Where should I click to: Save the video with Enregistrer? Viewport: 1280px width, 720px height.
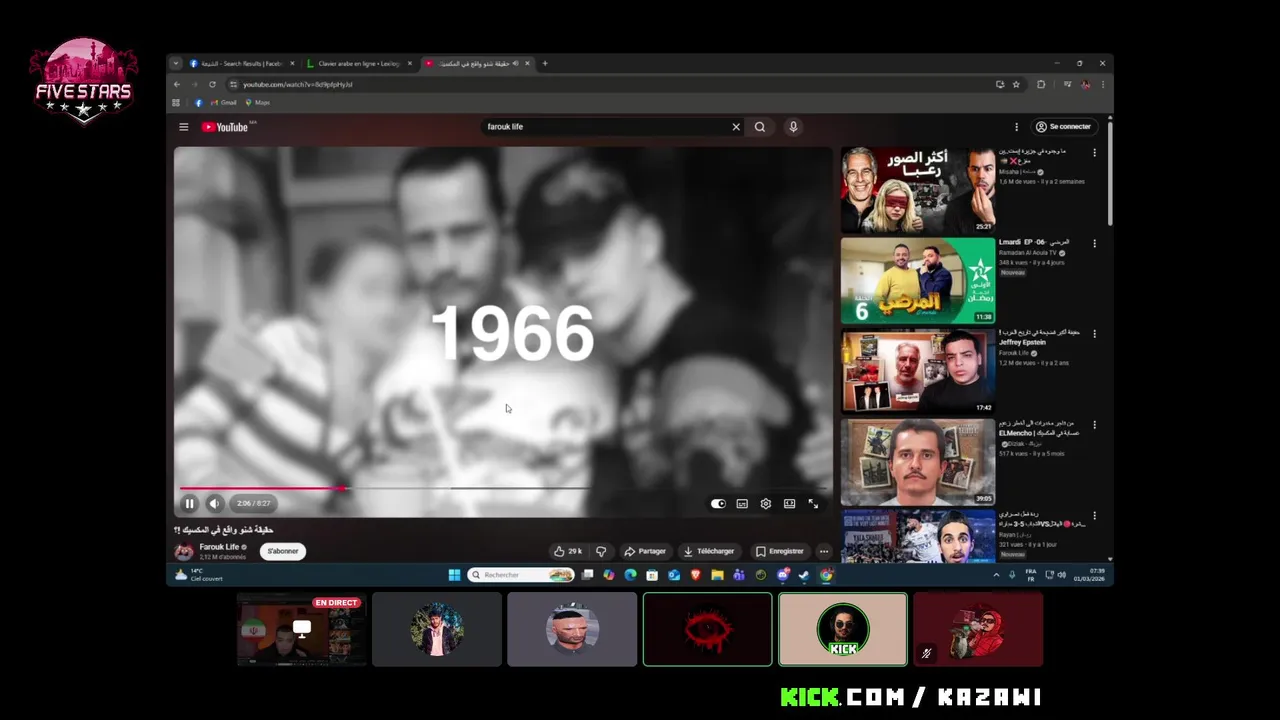[780, 551]
